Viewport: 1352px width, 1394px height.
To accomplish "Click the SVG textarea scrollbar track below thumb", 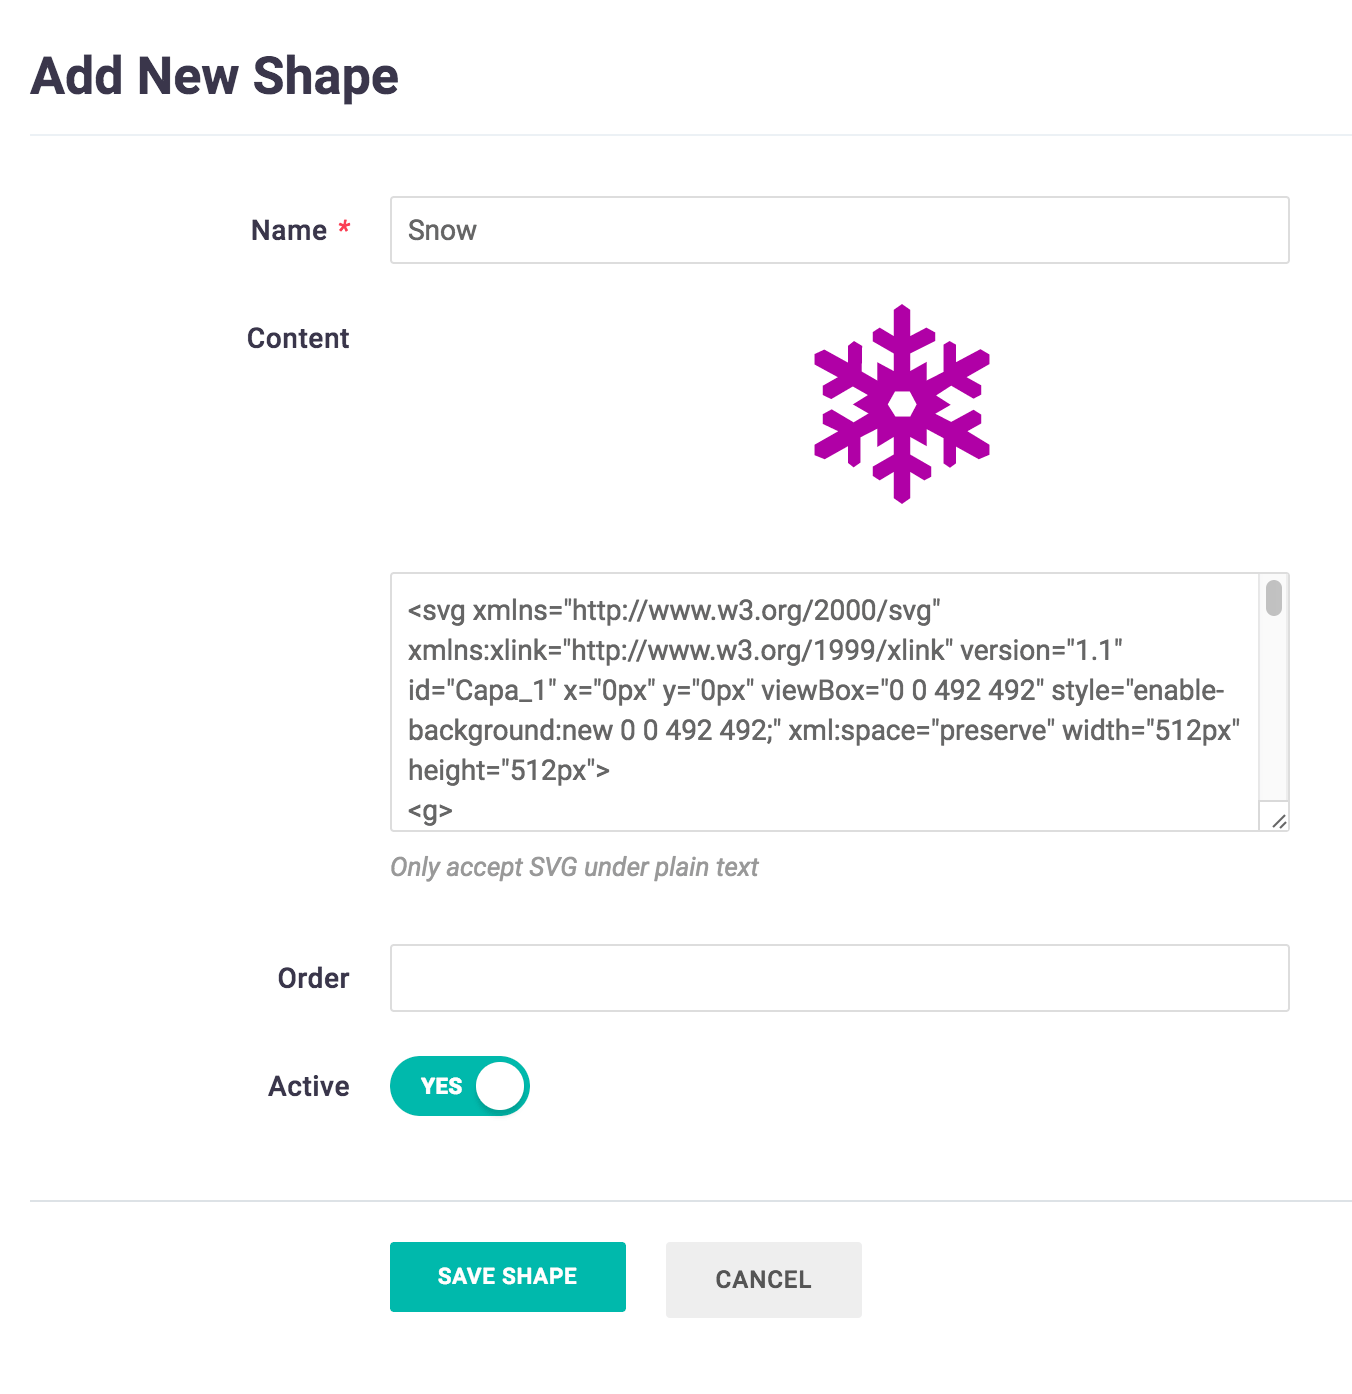I will tap(1273, 720).
